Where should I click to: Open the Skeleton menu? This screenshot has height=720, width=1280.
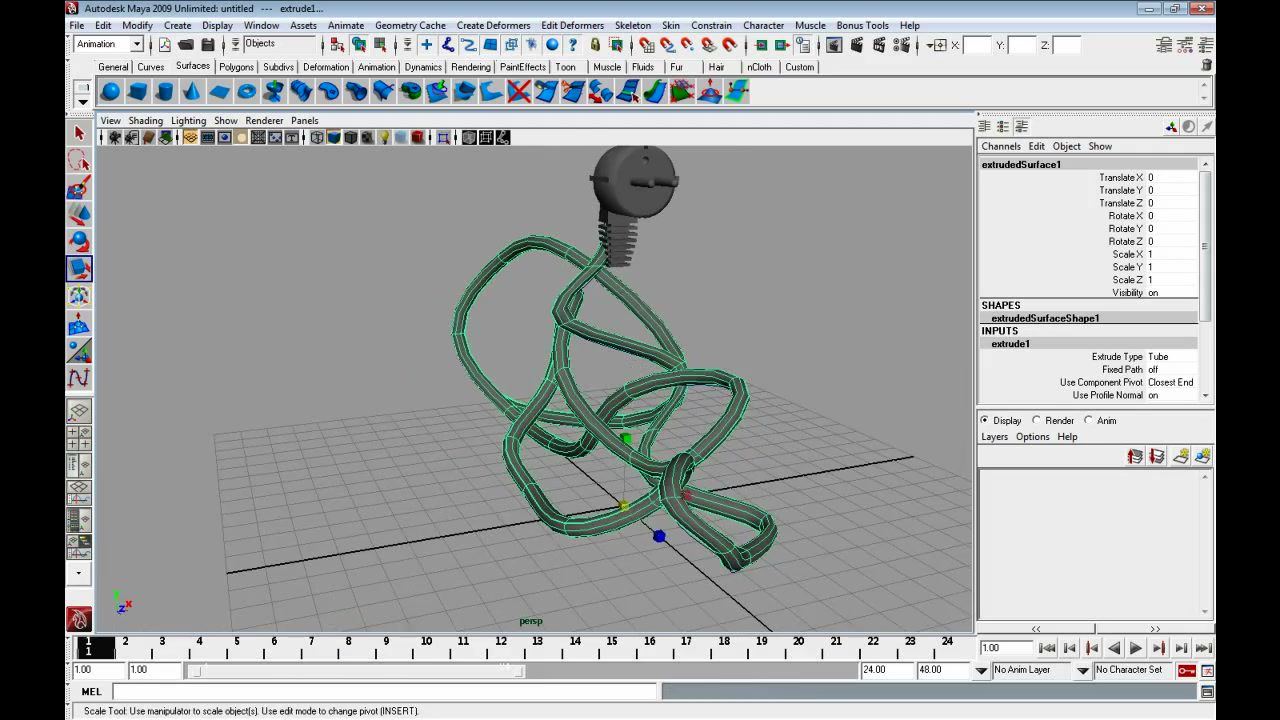(633, 25)
